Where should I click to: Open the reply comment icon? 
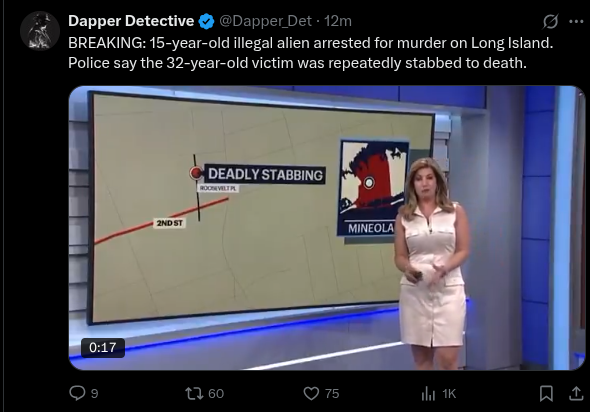coord(78,393)
